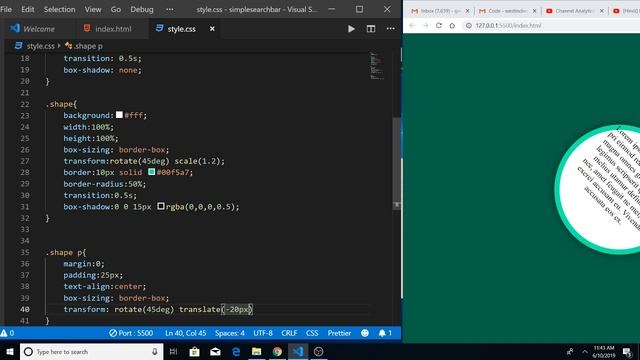
Task: Open the Windows Start menu
Action: (10, 351)
